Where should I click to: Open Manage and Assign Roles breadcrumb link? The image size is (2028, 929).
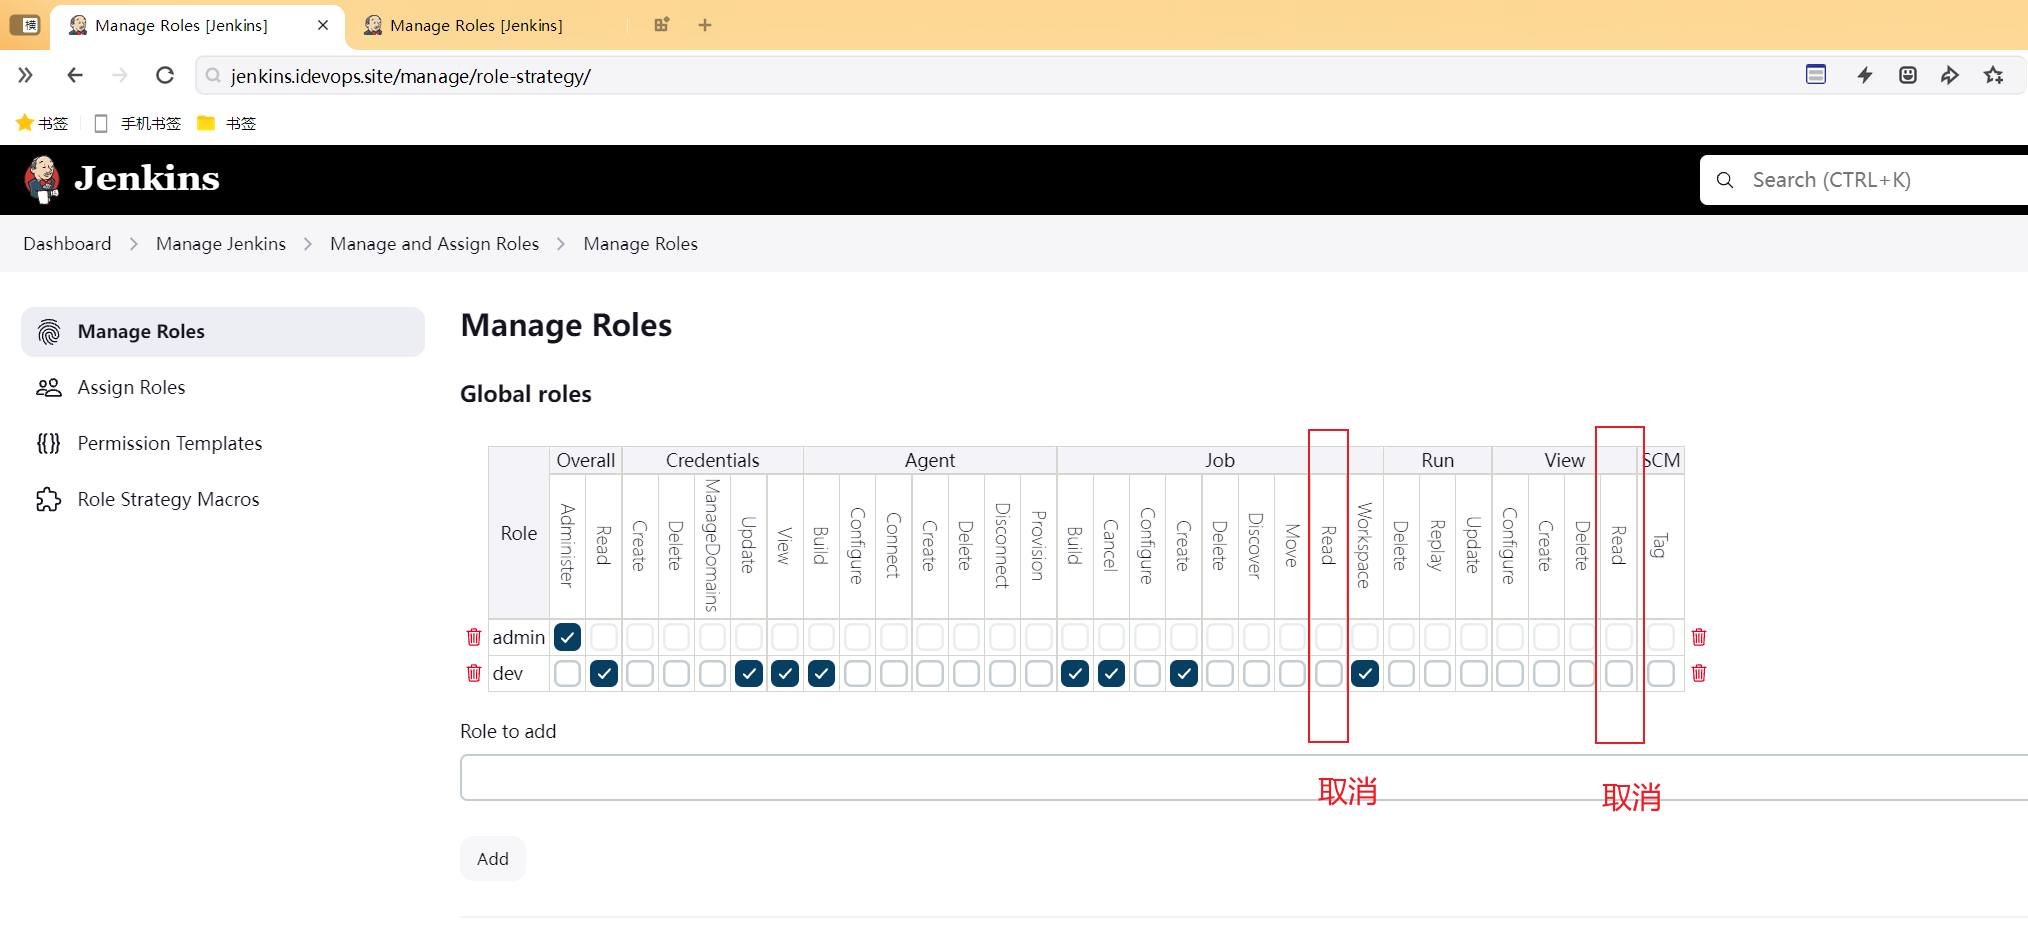[434, 244]
